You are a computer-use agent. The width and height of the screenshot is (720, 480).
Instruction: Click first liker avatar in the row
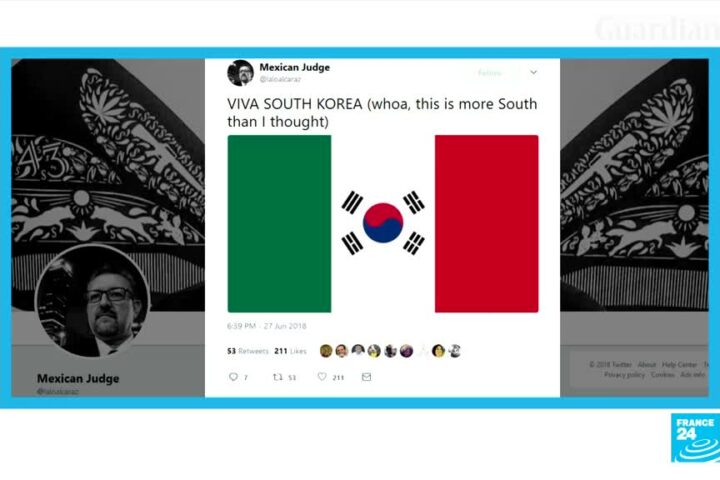pyautogui.click(x=326, y=351)
